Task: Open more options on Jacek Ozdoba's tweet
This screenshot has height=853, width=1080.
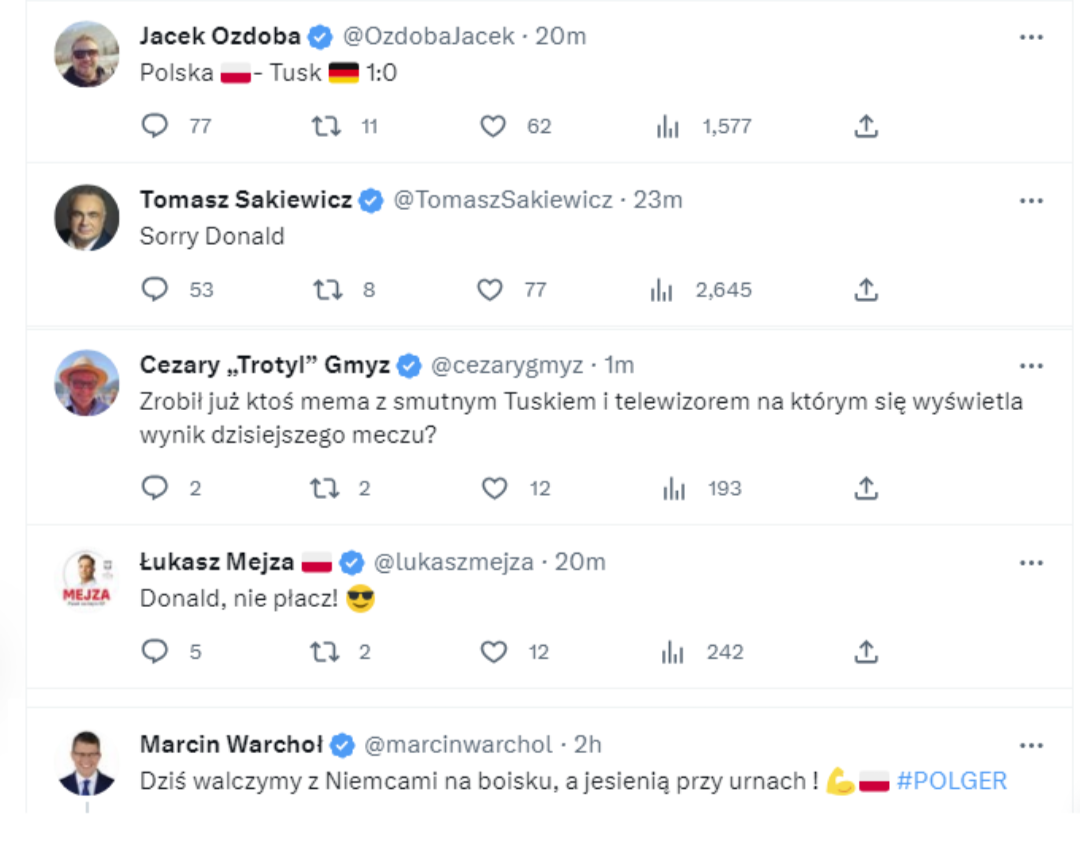Action: tap(1031, 37)
